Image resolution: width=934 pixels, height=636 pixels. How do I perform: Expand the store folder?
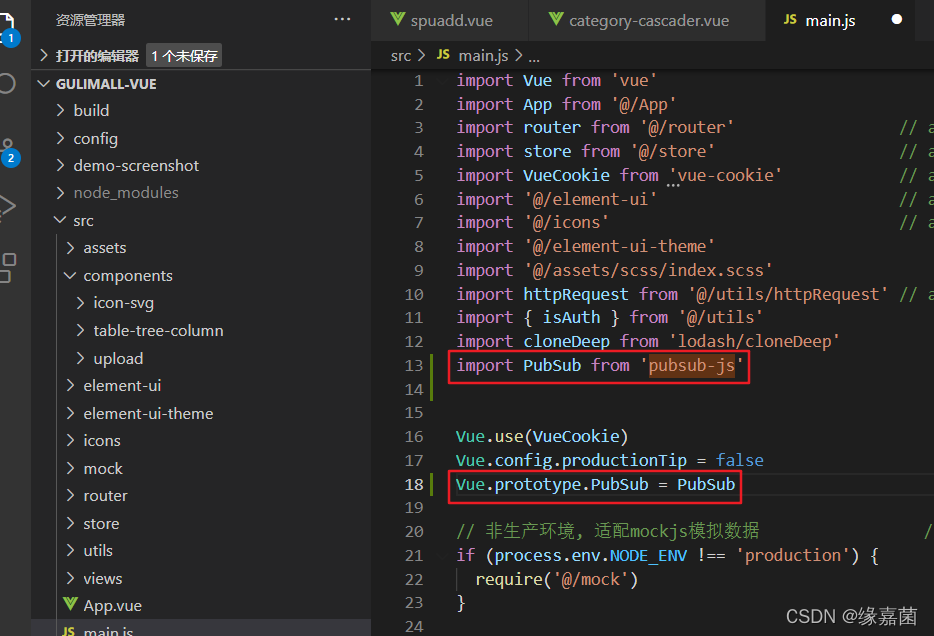(70, 523)
